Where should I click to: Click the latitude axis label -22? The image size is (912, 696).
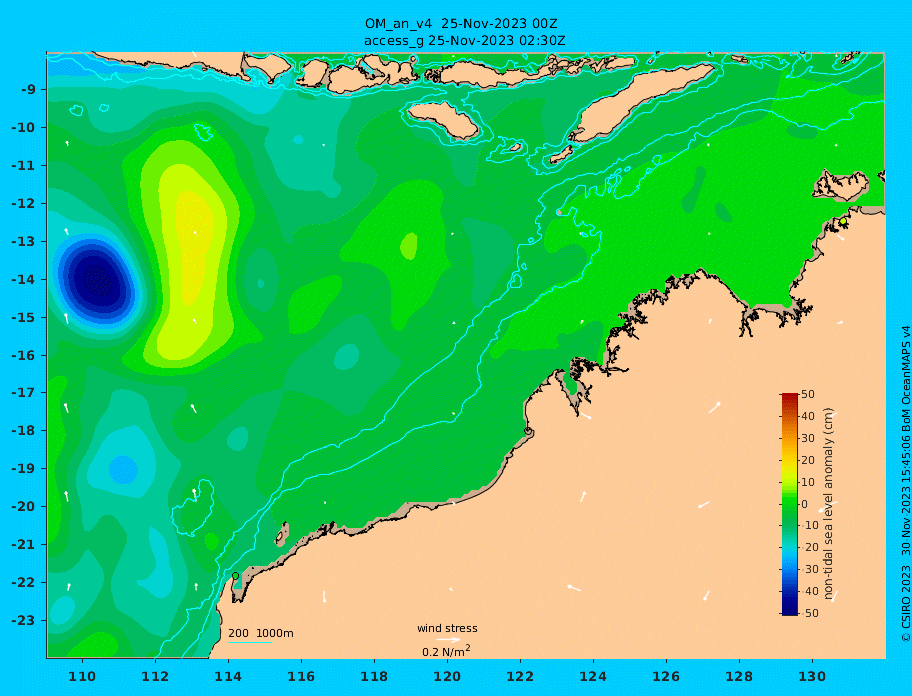click(23, 583)
